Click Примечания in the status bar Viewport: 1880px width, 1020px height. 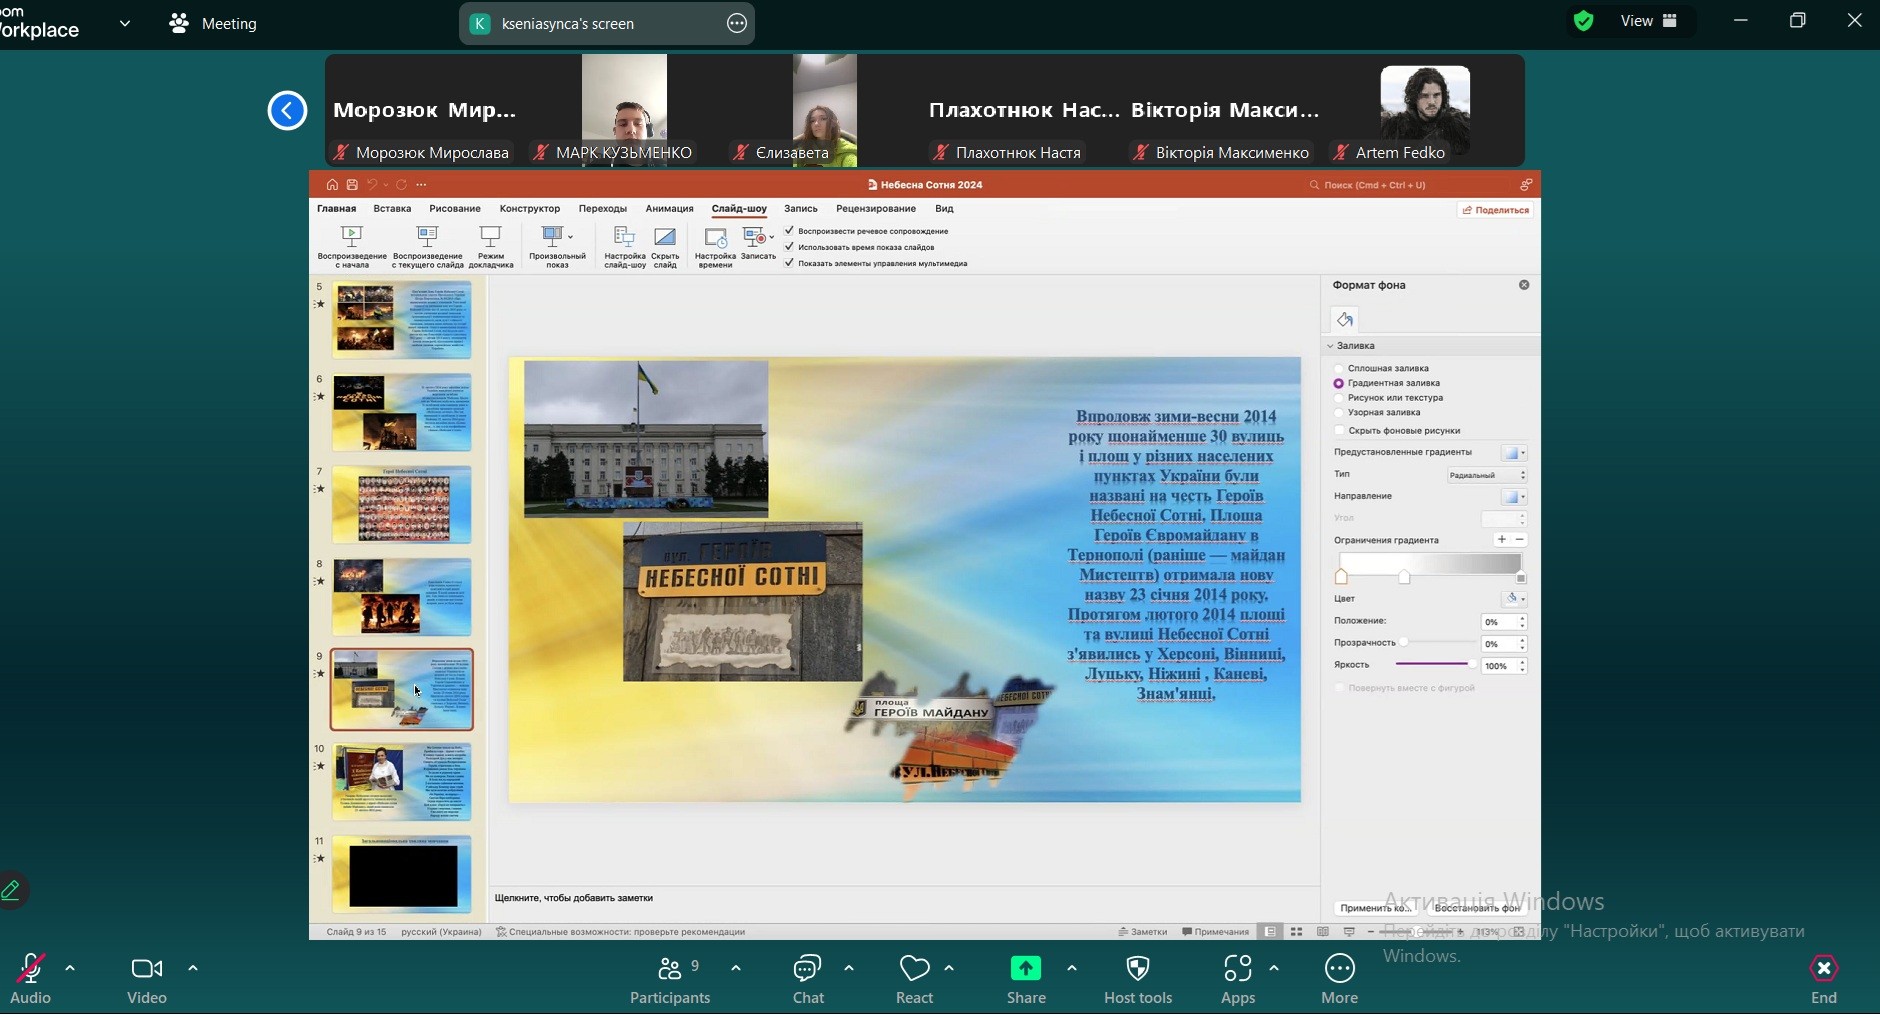pyautogui.click(x=1215, y=932)
